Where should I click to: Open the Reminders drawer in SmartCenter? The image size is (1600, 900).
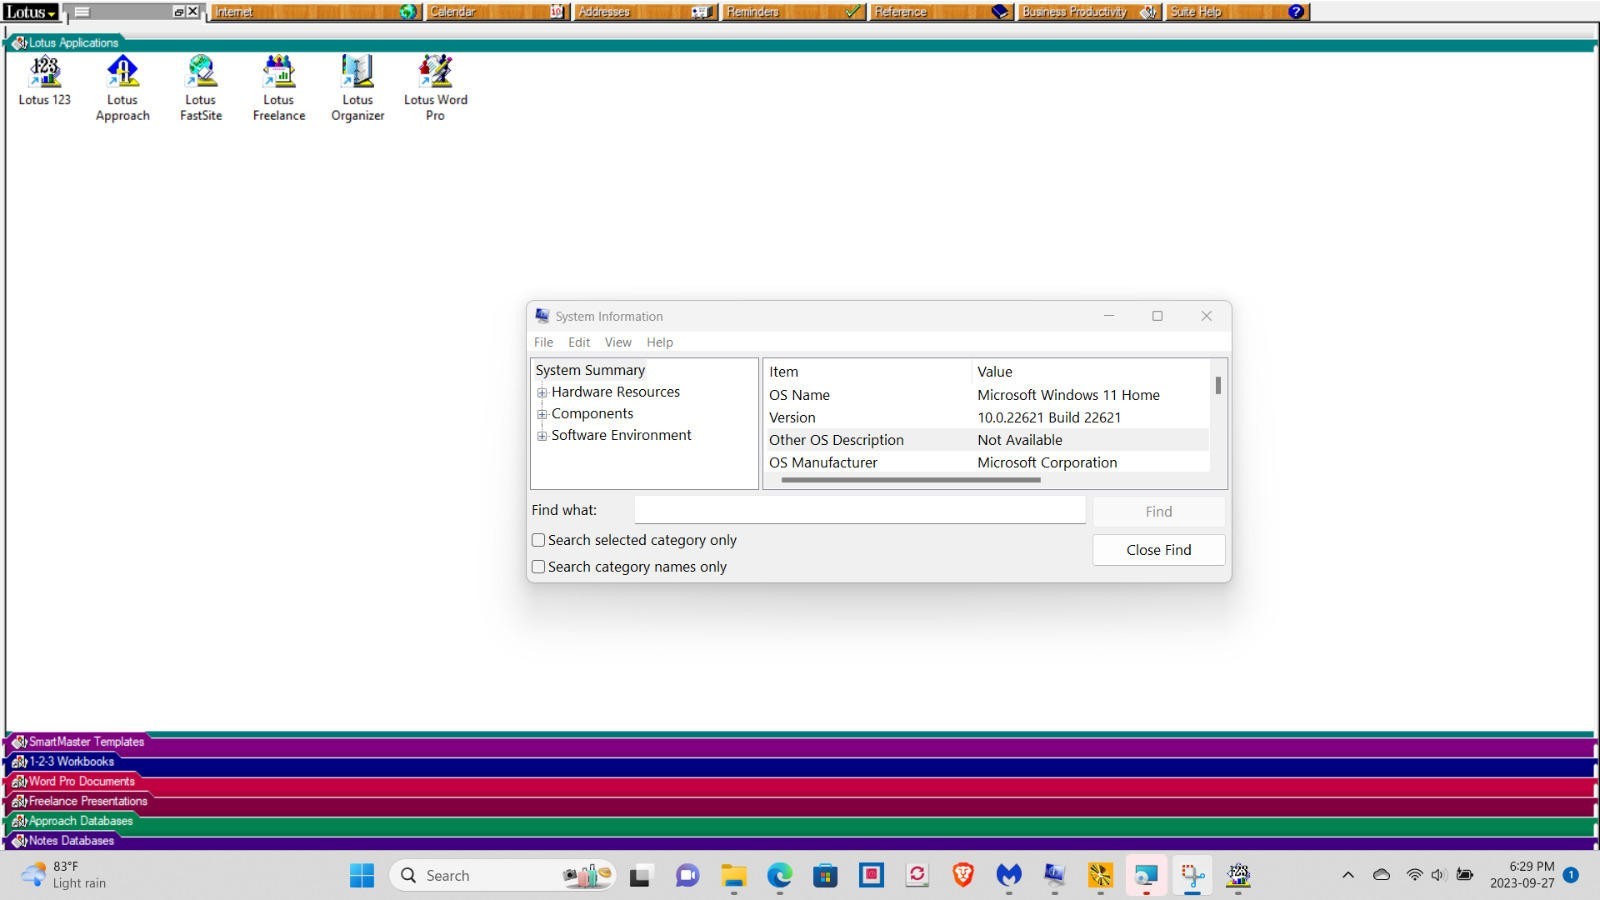(793, 12)
